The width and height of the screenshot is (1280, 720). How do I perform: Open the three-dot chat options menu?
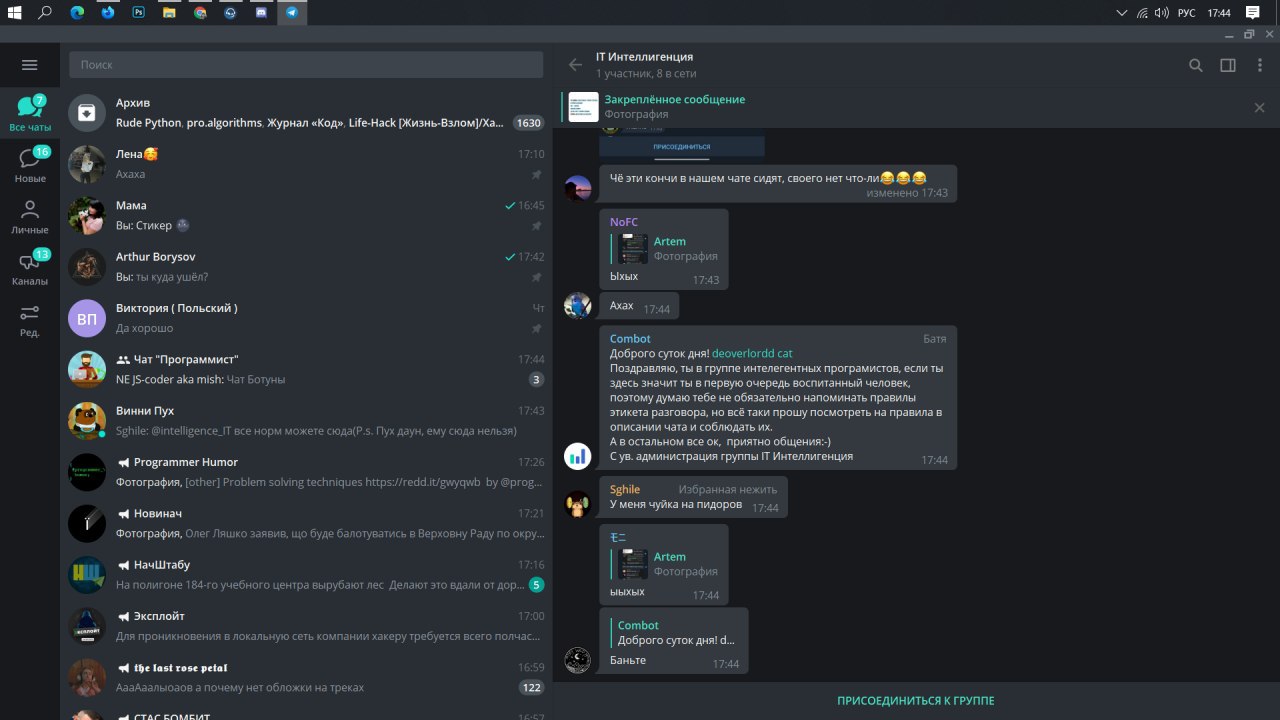click(1260, 65)
